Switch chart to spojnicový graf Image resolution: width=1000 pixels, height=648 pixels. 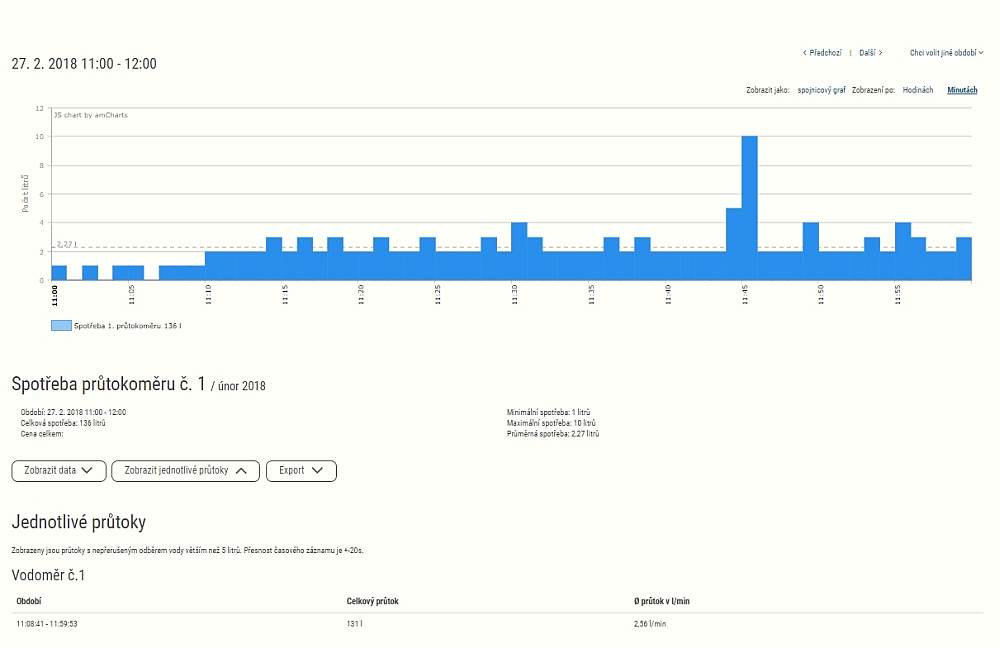(x=820, y=90)
